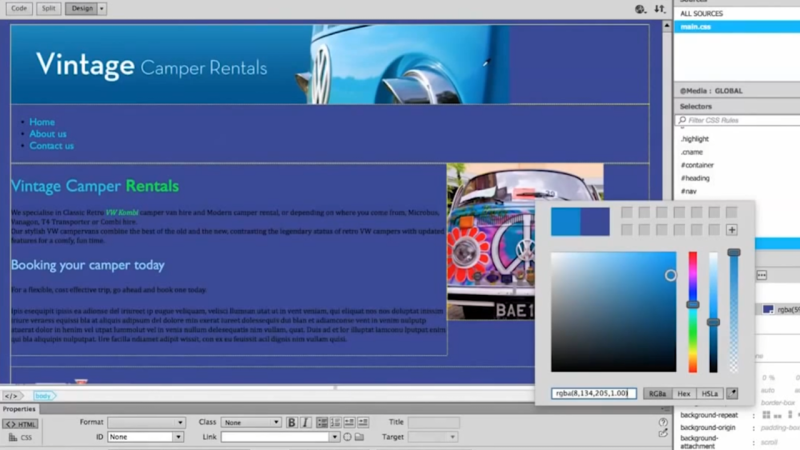Click the three-dots more options icon
The height and width of the screenshot is (450, 800).
click(762, 276)
